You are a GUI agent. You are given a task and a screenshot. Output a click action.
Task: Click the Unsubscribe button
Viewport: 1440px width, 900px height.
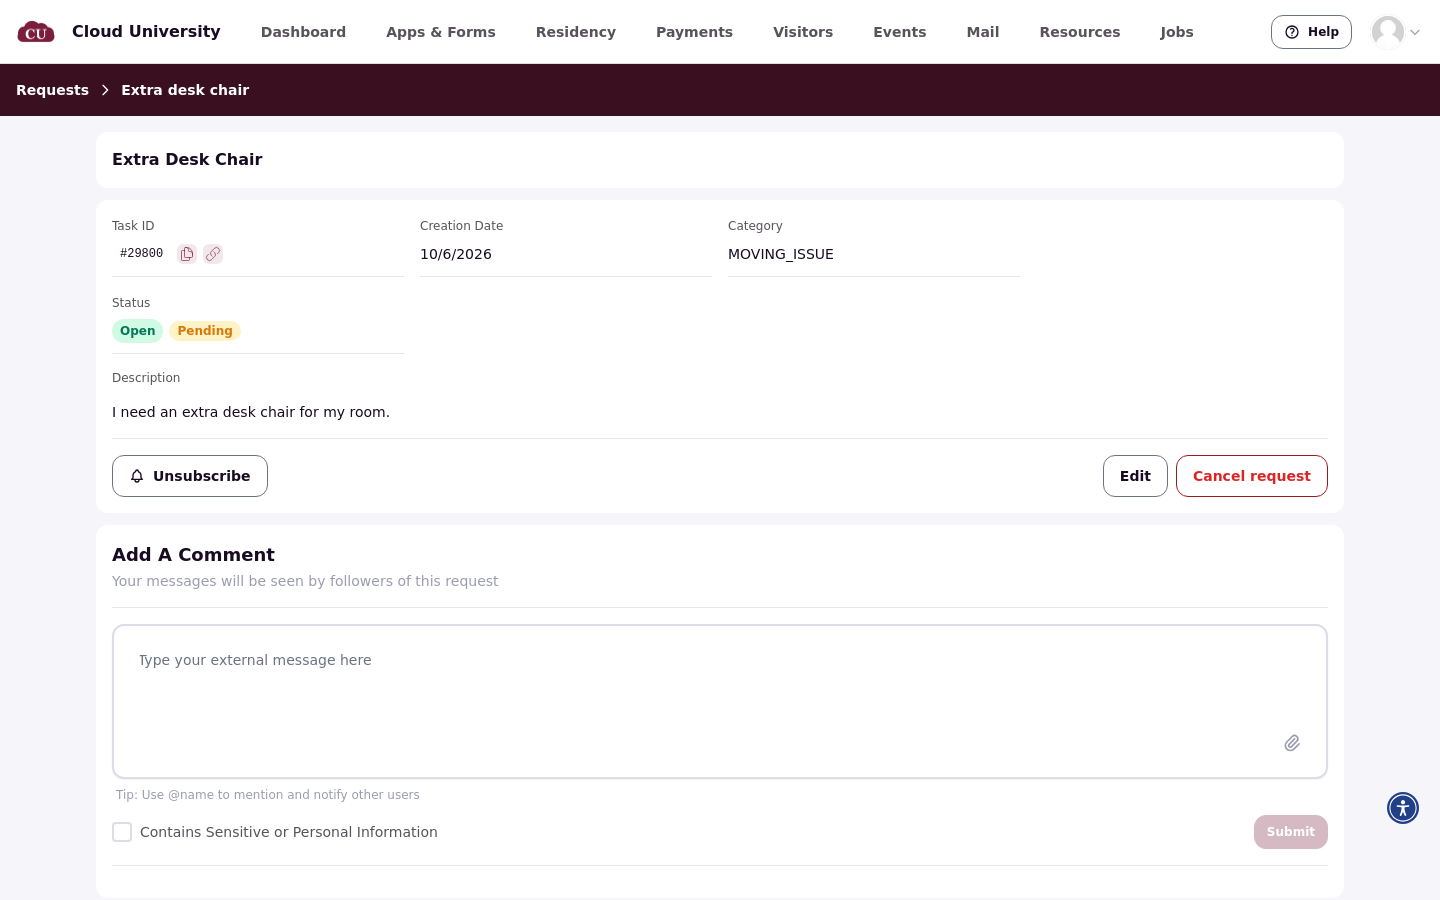pyautogui.click(x=190, y=476)
